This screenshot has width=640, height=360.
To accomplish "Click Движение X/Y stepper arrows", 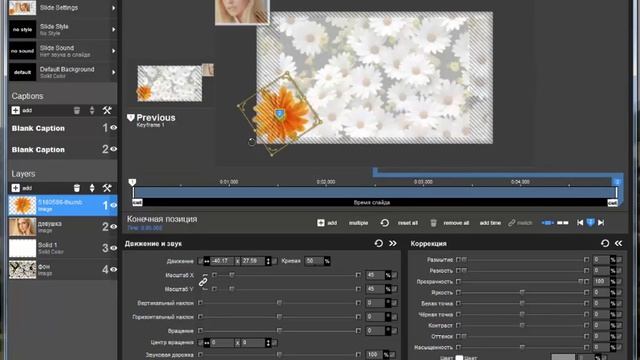I will point(268,261).
